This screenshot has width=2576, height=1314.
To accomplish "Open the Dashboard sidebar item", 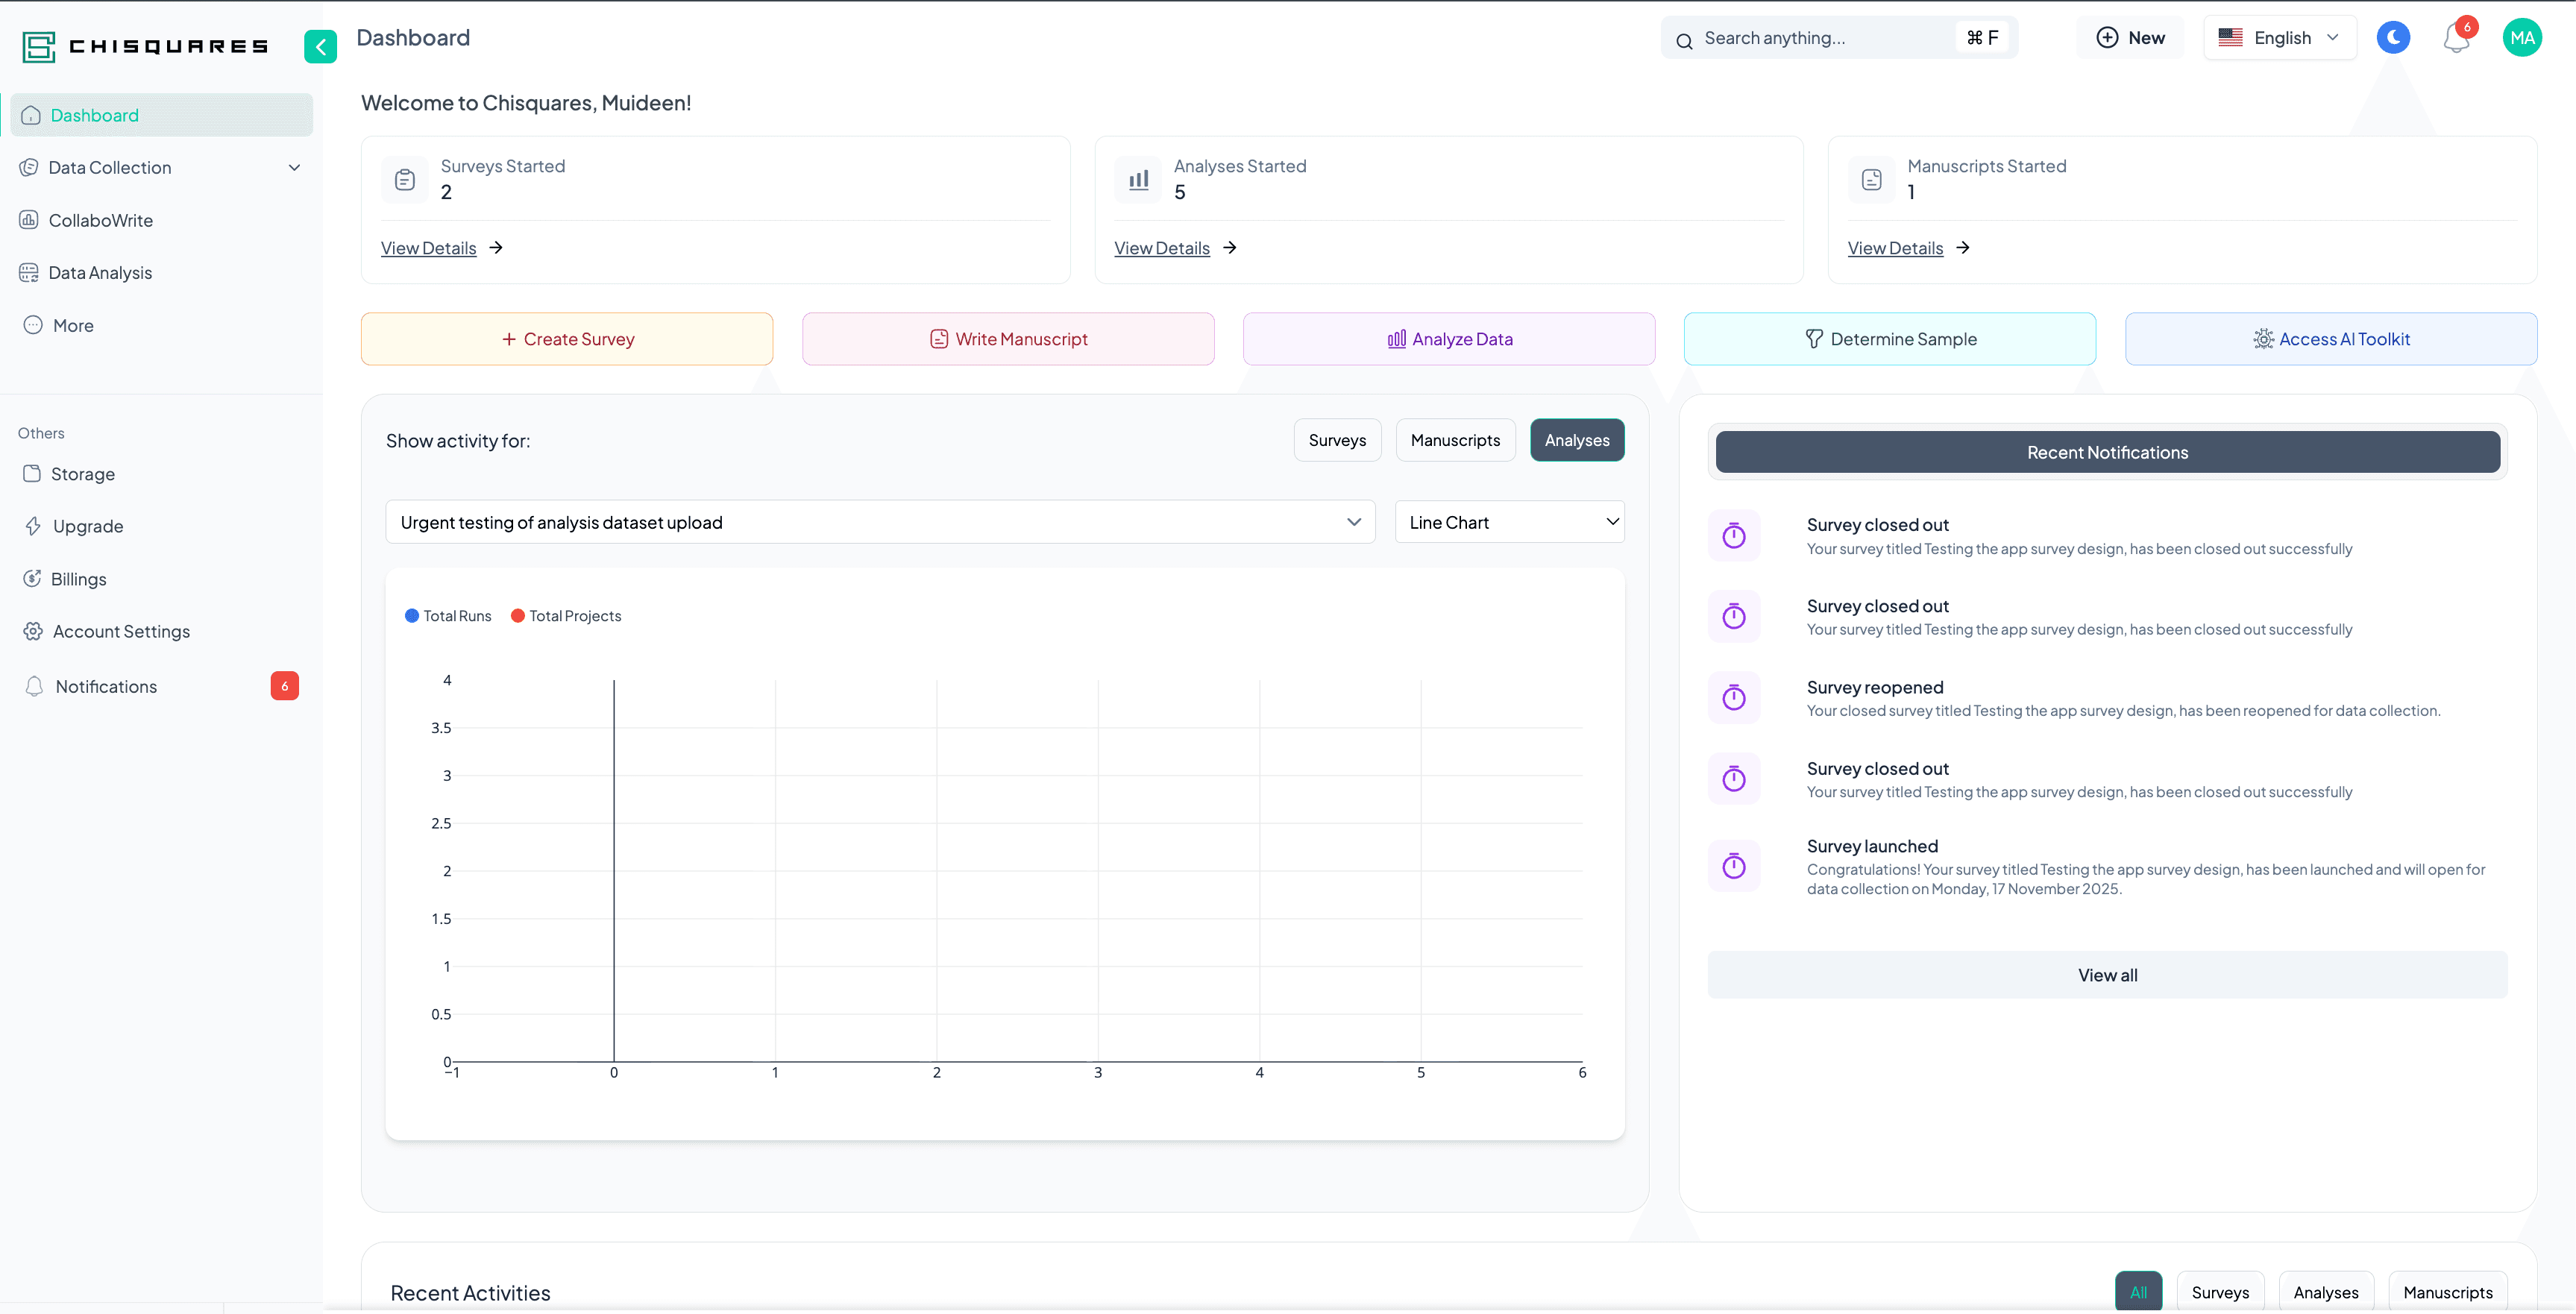I will 162,115.
